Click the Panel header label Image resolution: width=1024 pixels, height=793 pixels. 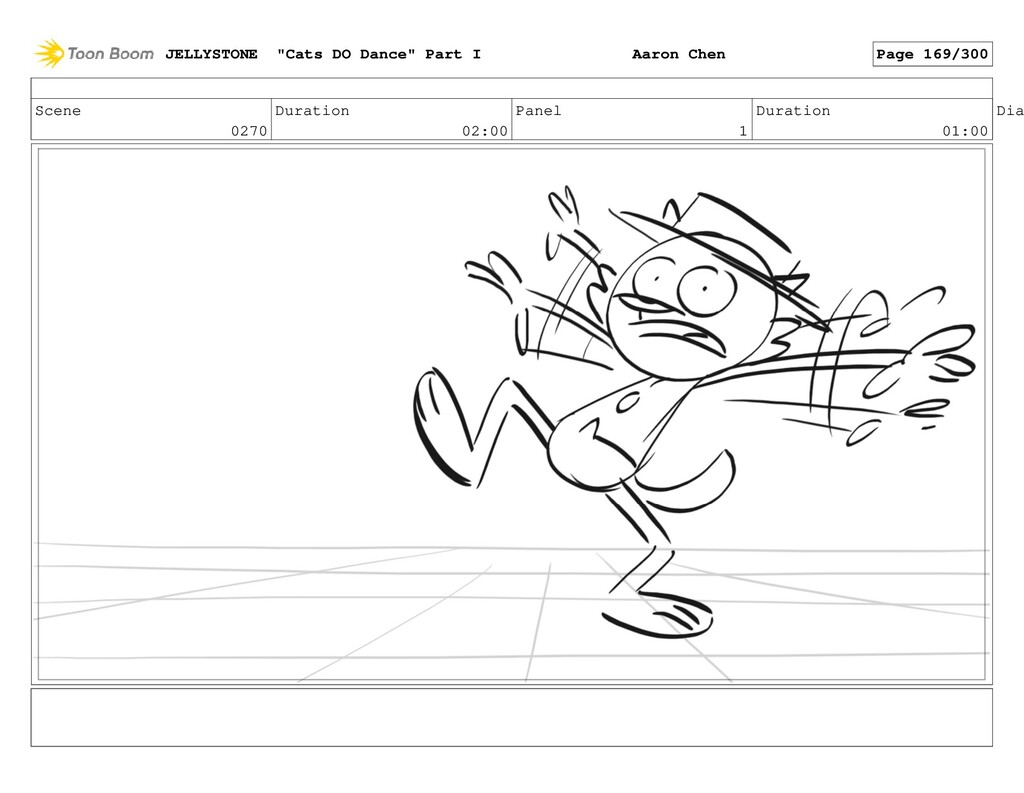click(x=538, y=110)
